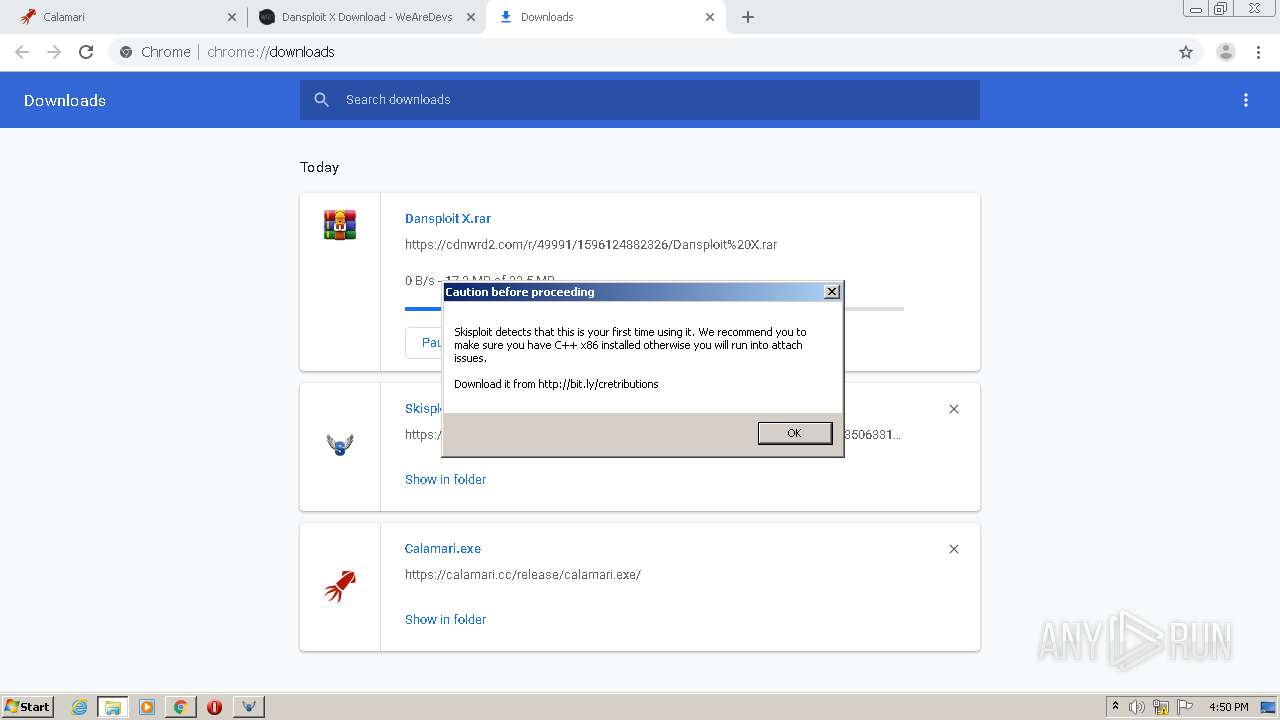
Task: Reload the downloads page
Action: click(86, 52)
